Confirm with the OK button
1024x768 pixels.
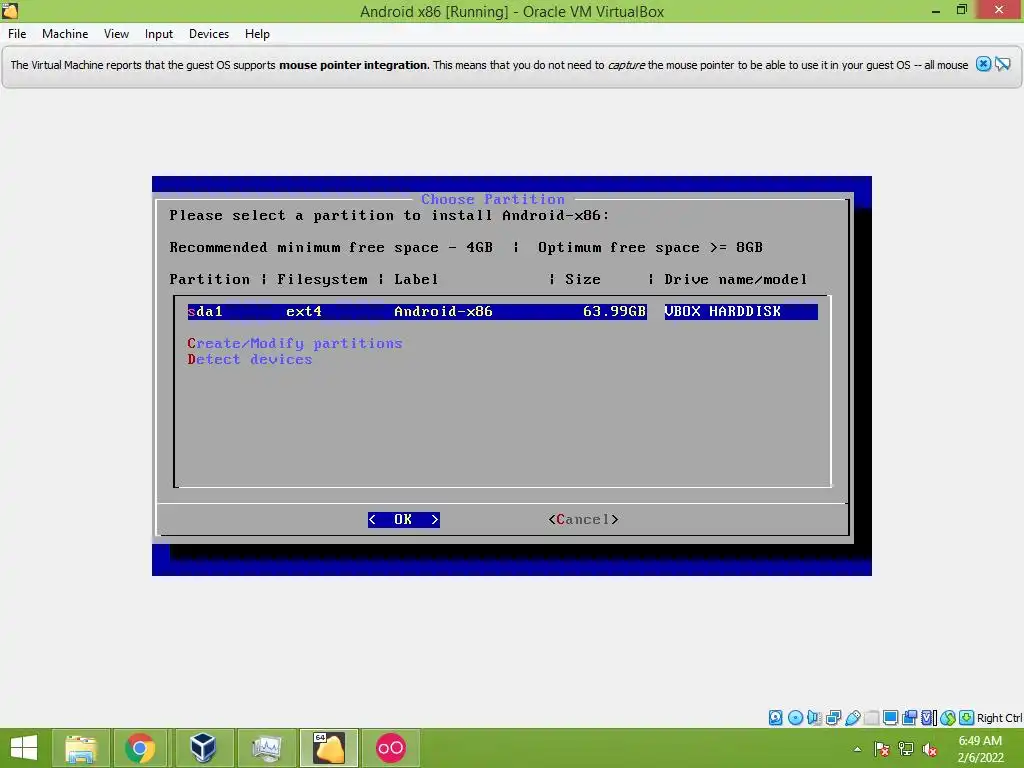404,519
